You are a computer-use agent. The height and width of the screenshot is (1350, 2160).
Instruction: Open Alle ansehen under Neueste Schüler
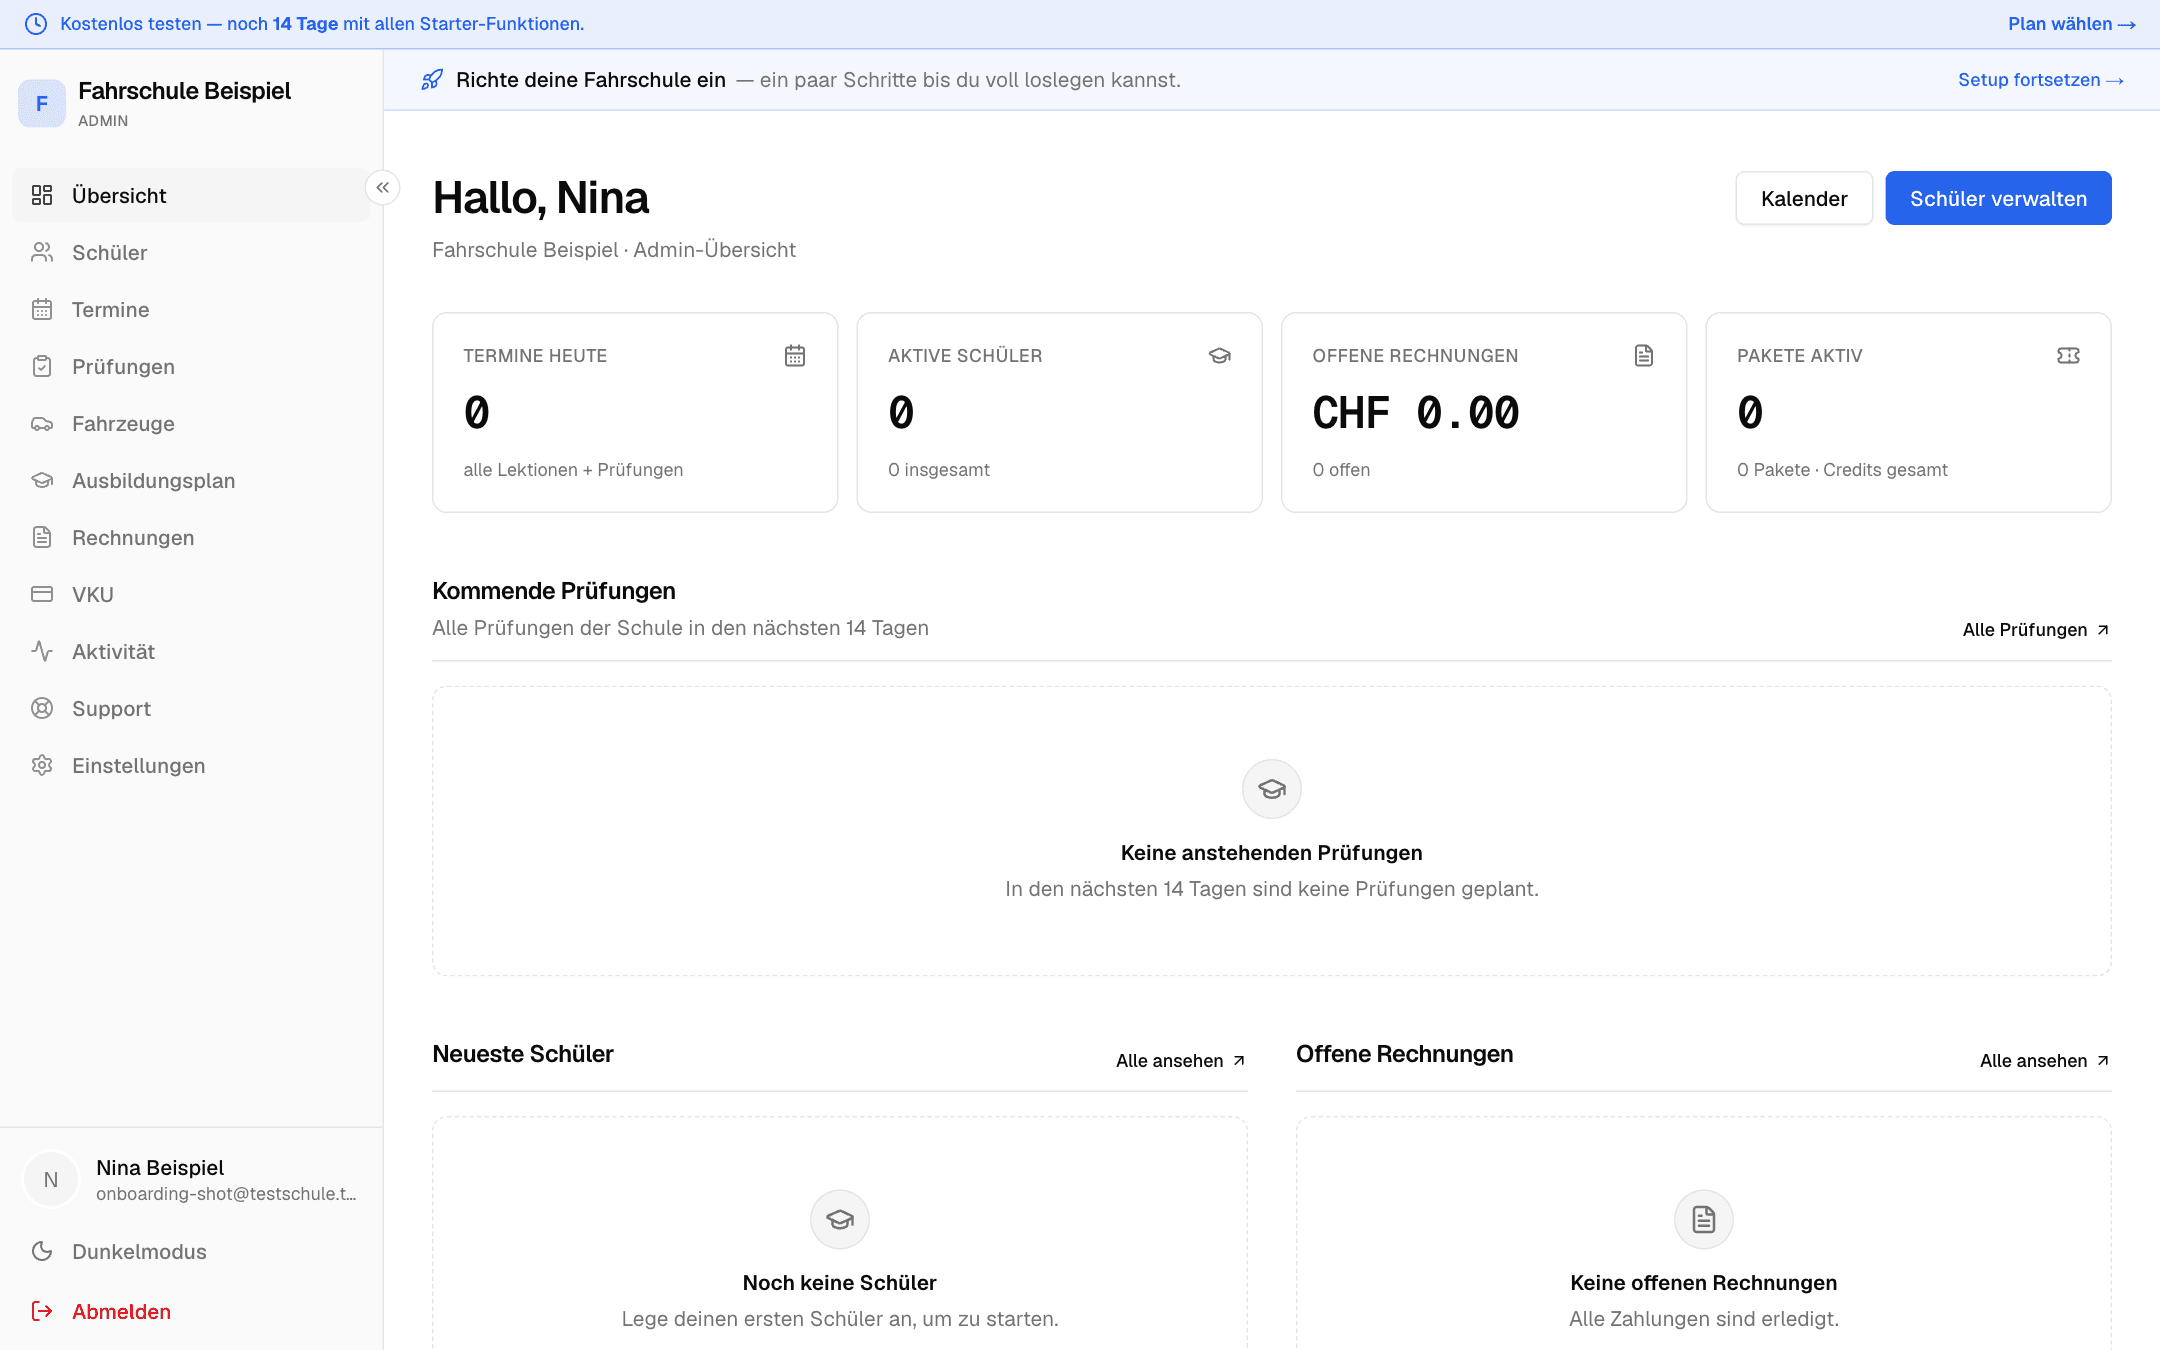point(1181,1060)
